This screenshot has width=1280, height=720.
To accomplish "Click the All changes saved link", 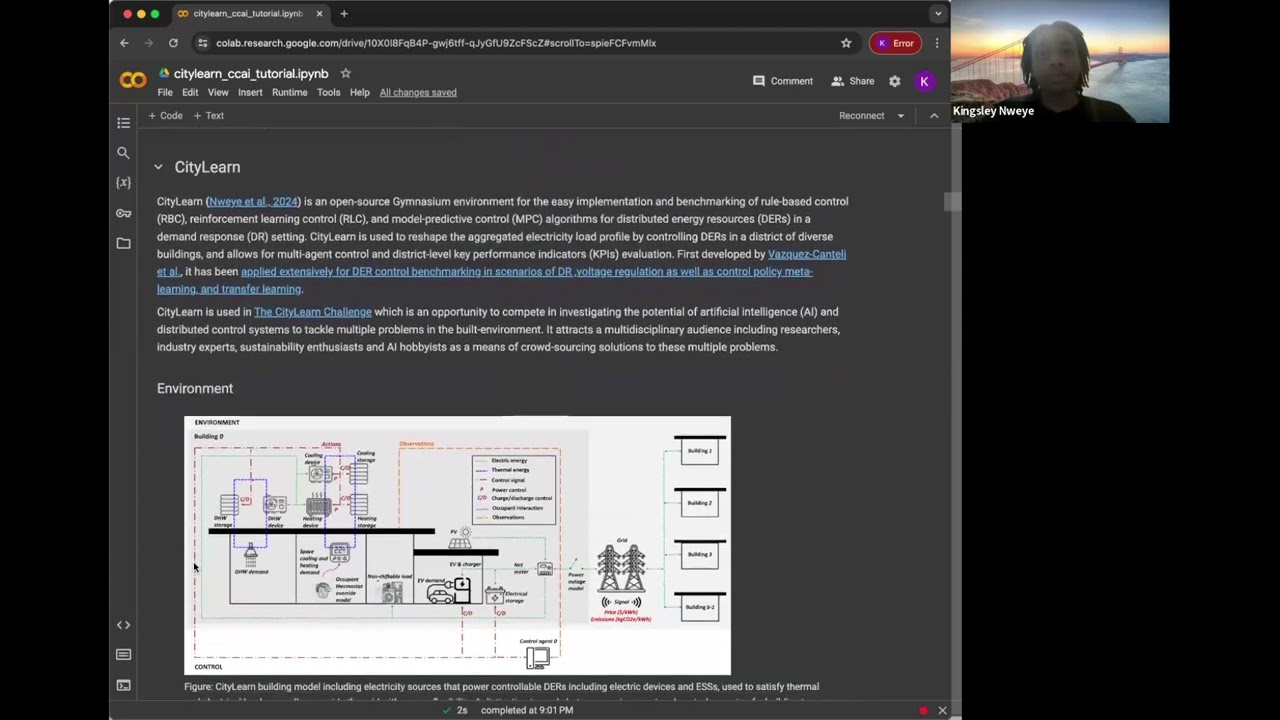I will click(x=418, y=93).
